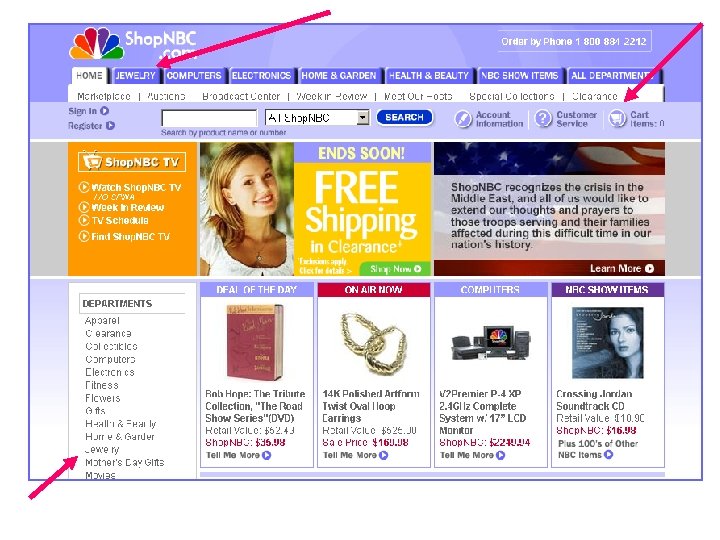Image resolution: width=720 pixels, height=540 pixels.
Task: Switch to the ELECTRONICS tab
Action: click(x=261, y=76)
